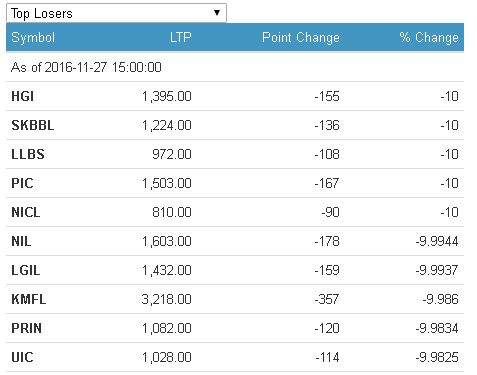Click the dropdown arrow beside Top Losers
The height and width of the screenshot is (375, 477).
tap(217, 13)
